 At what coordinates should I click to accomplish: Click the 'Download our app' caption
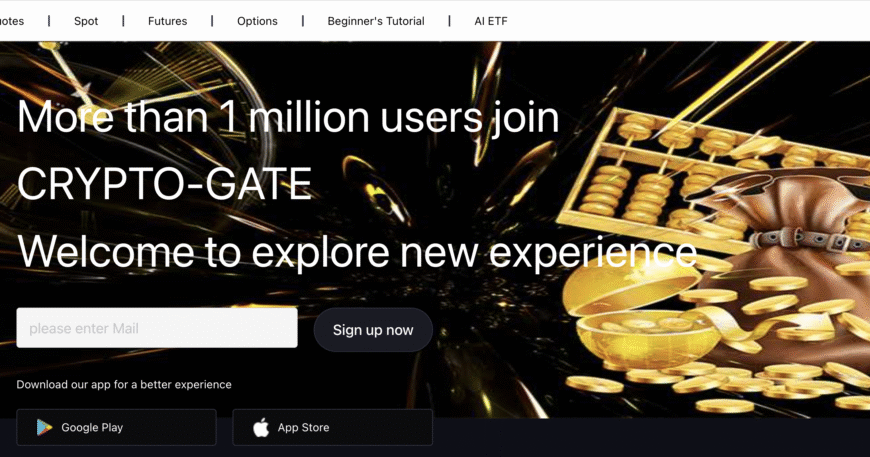pos(124,384)
